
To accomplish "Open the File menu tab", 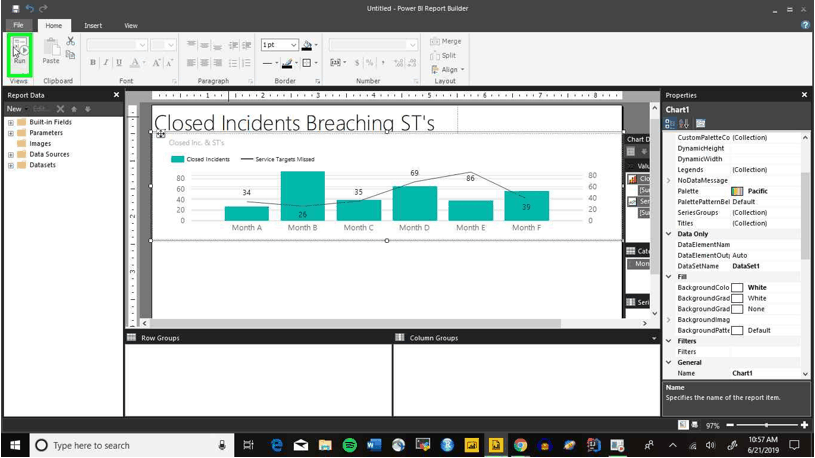I will click(18, 25).
